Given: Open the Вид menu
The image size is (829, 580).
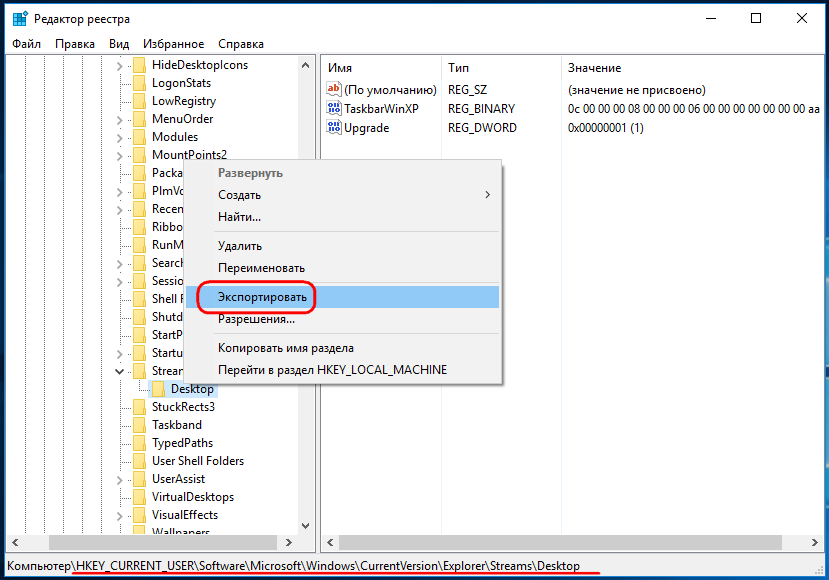Looking at the screenshot, I should tap(119, 44).
